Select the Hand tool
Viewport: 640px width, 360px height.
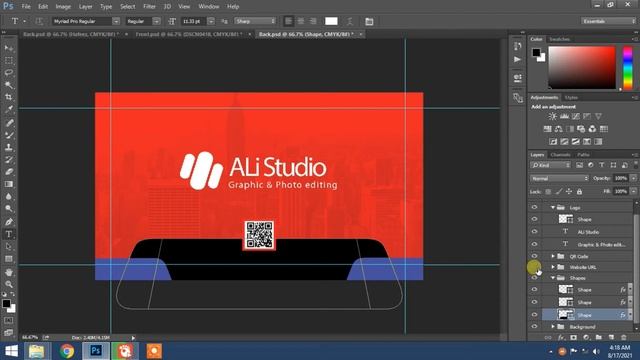(9, 272)
